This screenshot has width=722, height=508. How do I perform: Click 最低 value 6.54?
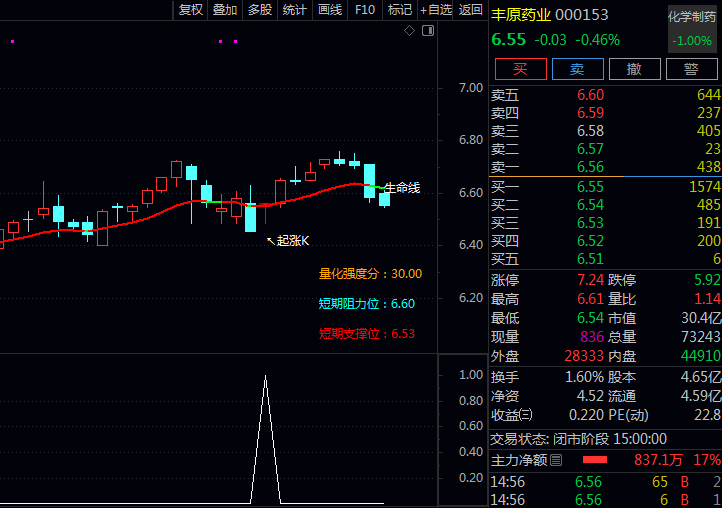pos(590,318)
